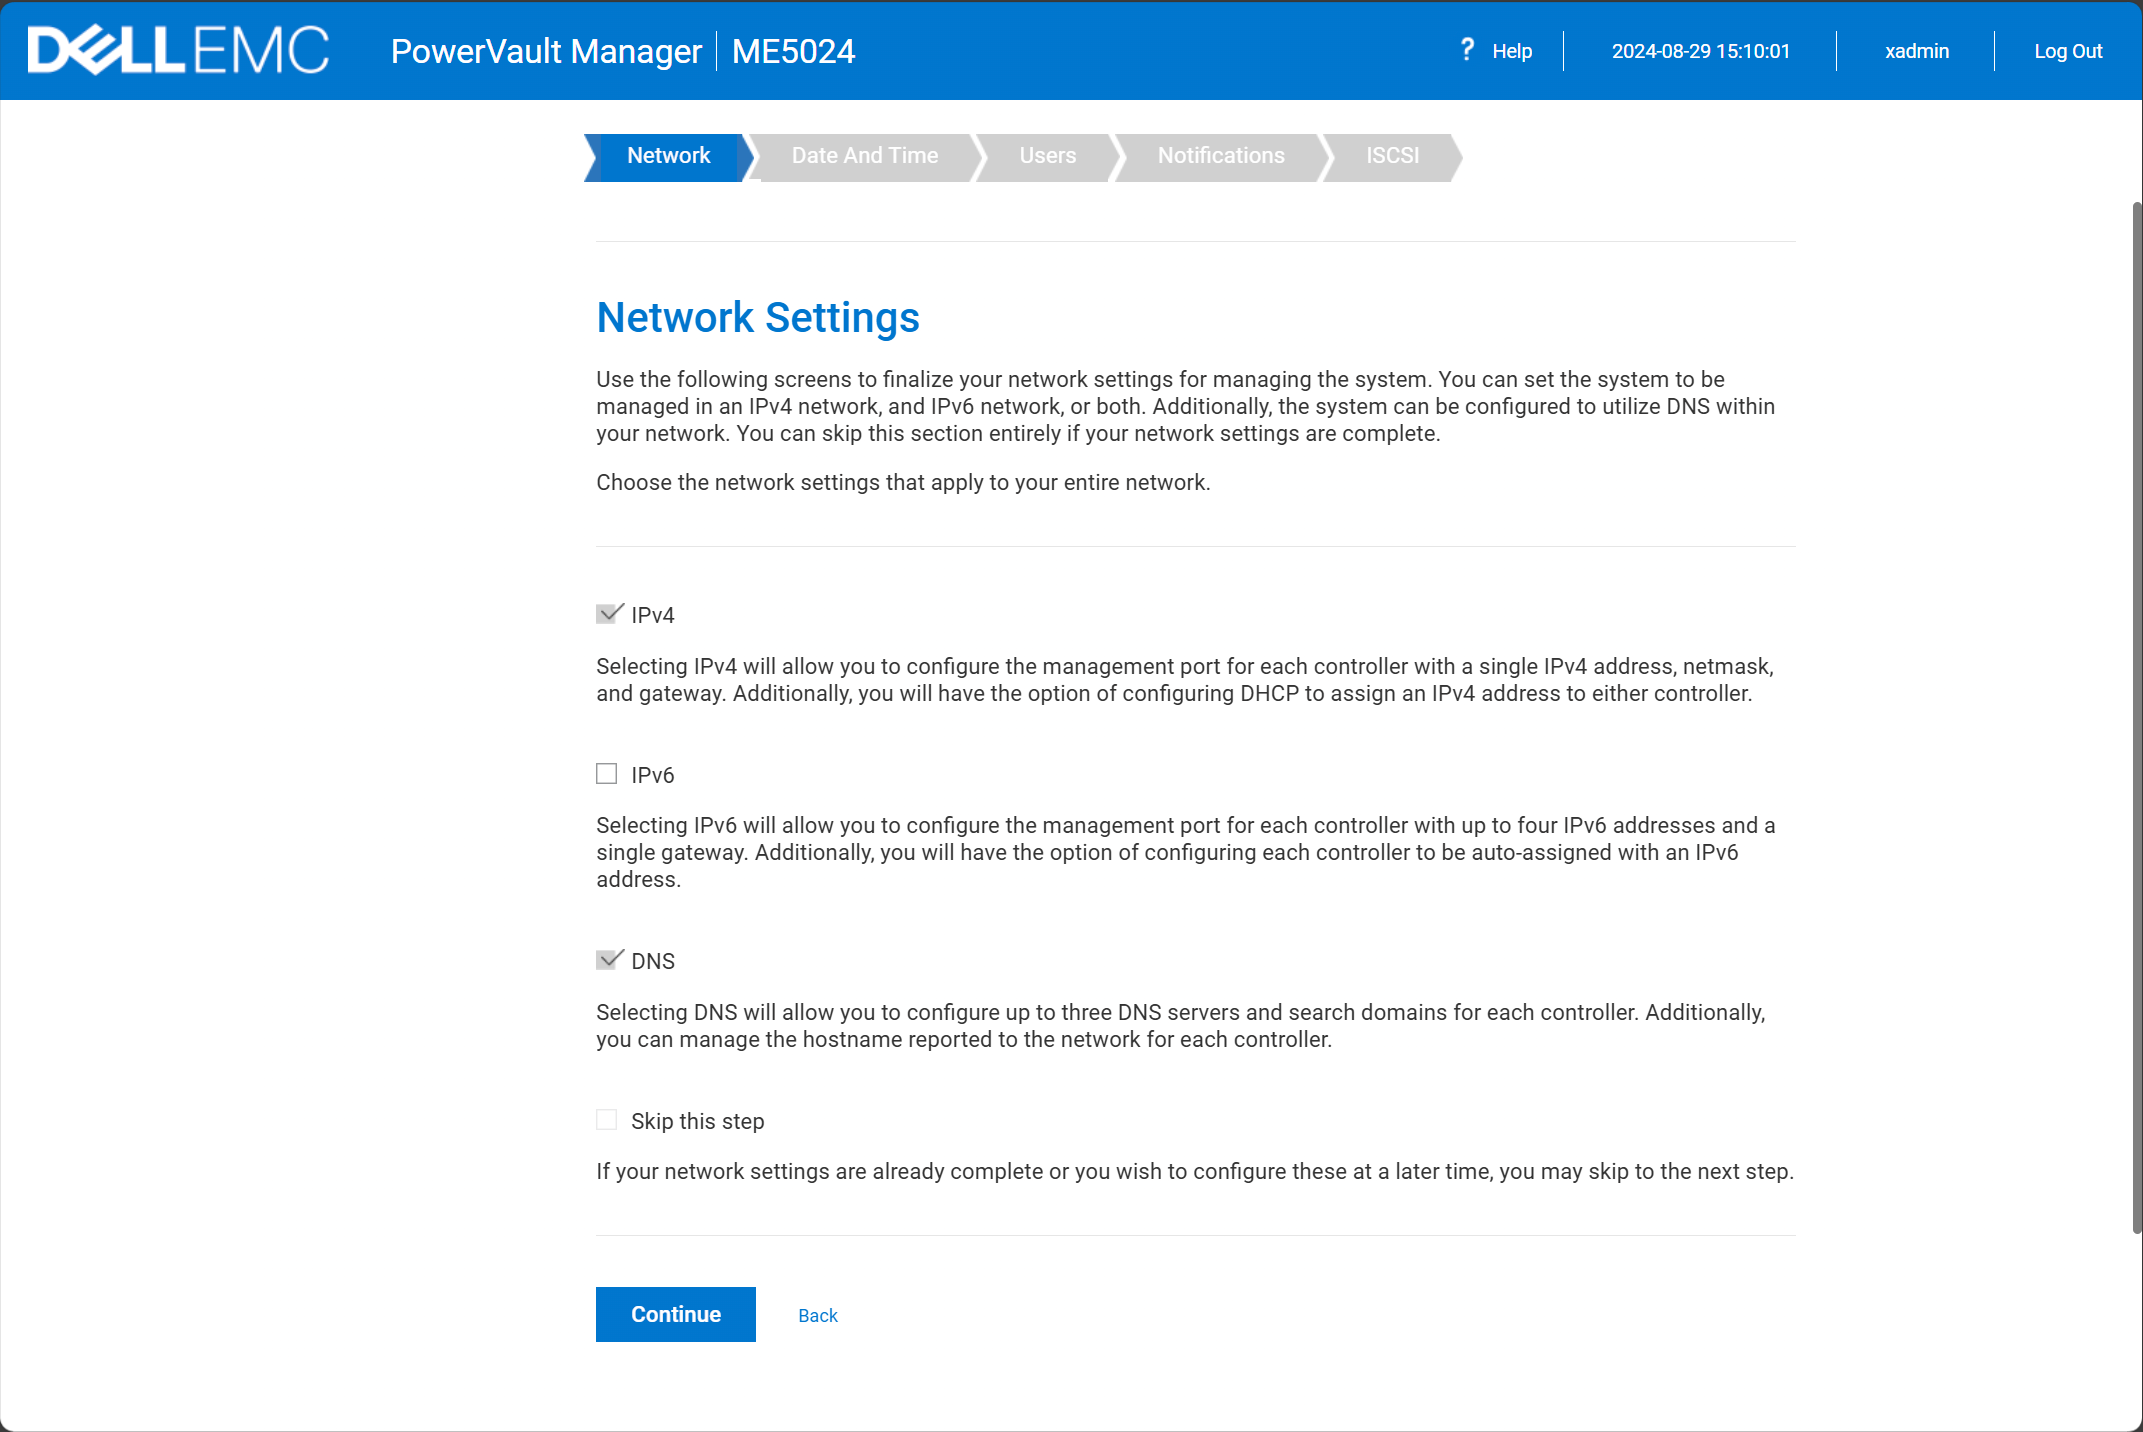Click the Back link

pos(817,1316)
